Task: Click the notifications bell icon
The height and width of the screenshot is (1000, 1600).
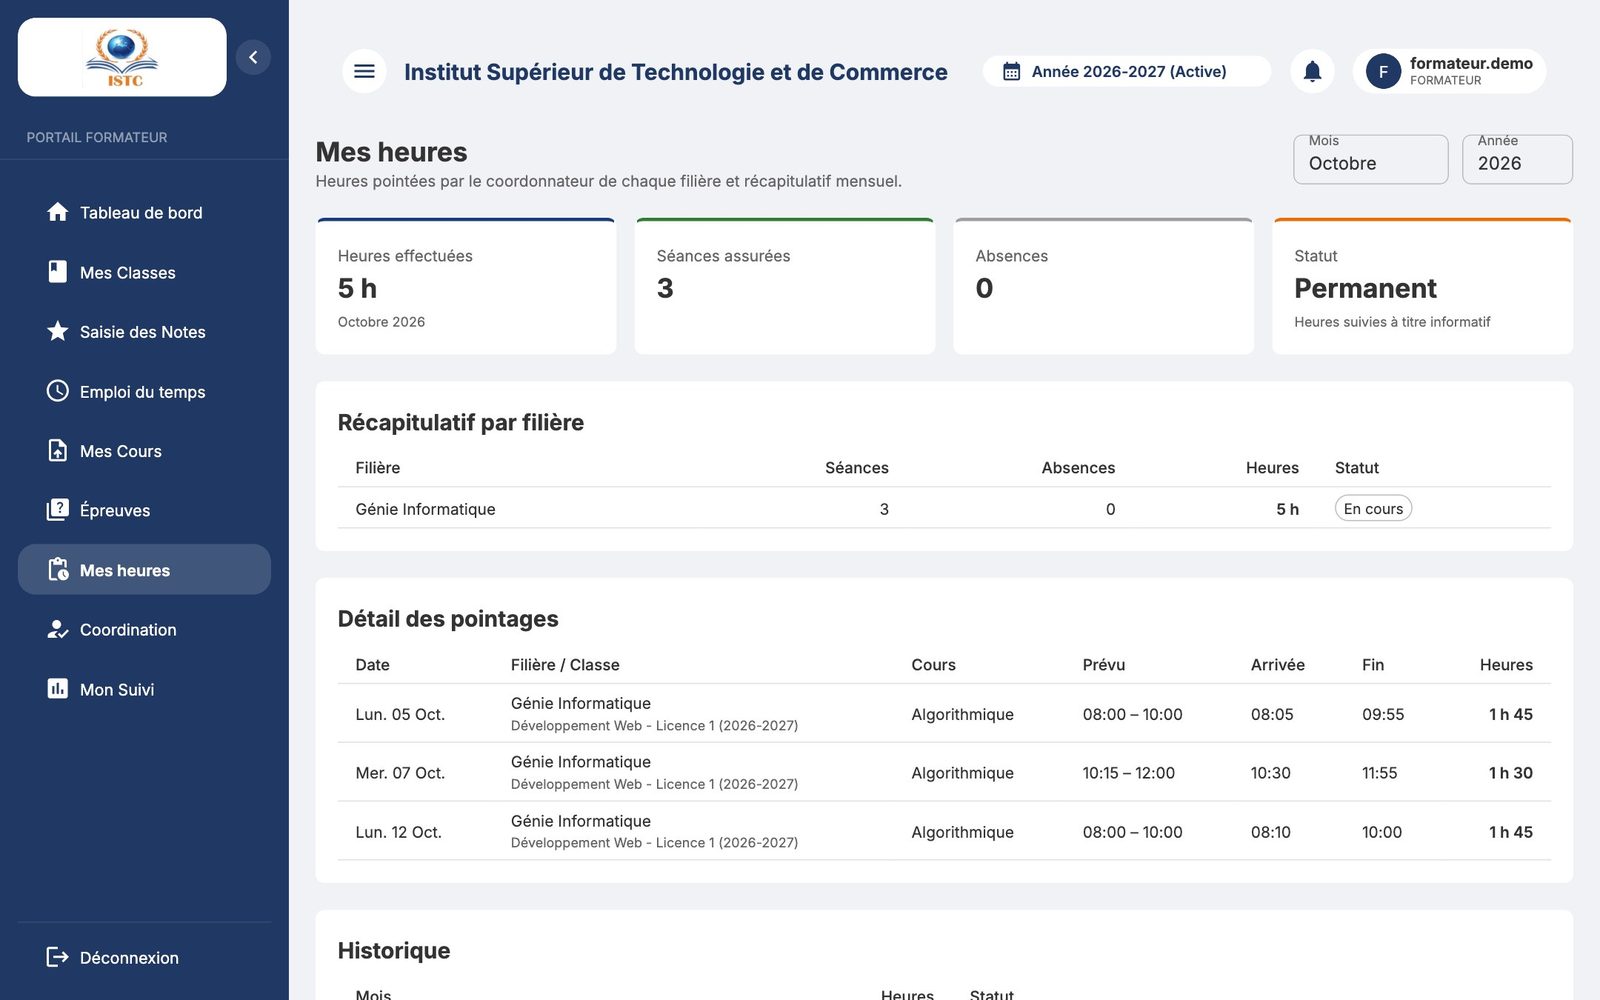Action: [1312, 71]
